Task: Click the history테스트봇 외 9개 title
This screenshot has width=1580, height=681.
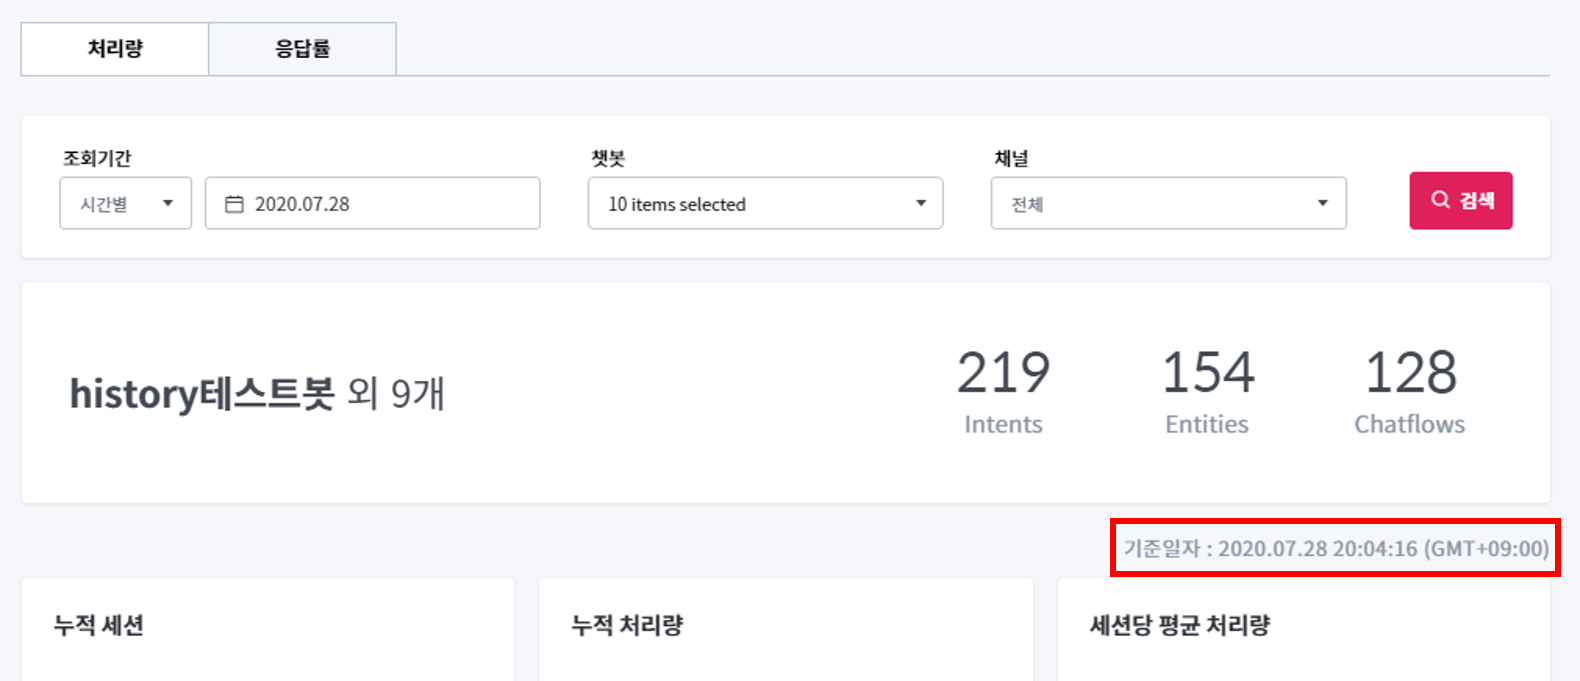Action: (257, 394)
